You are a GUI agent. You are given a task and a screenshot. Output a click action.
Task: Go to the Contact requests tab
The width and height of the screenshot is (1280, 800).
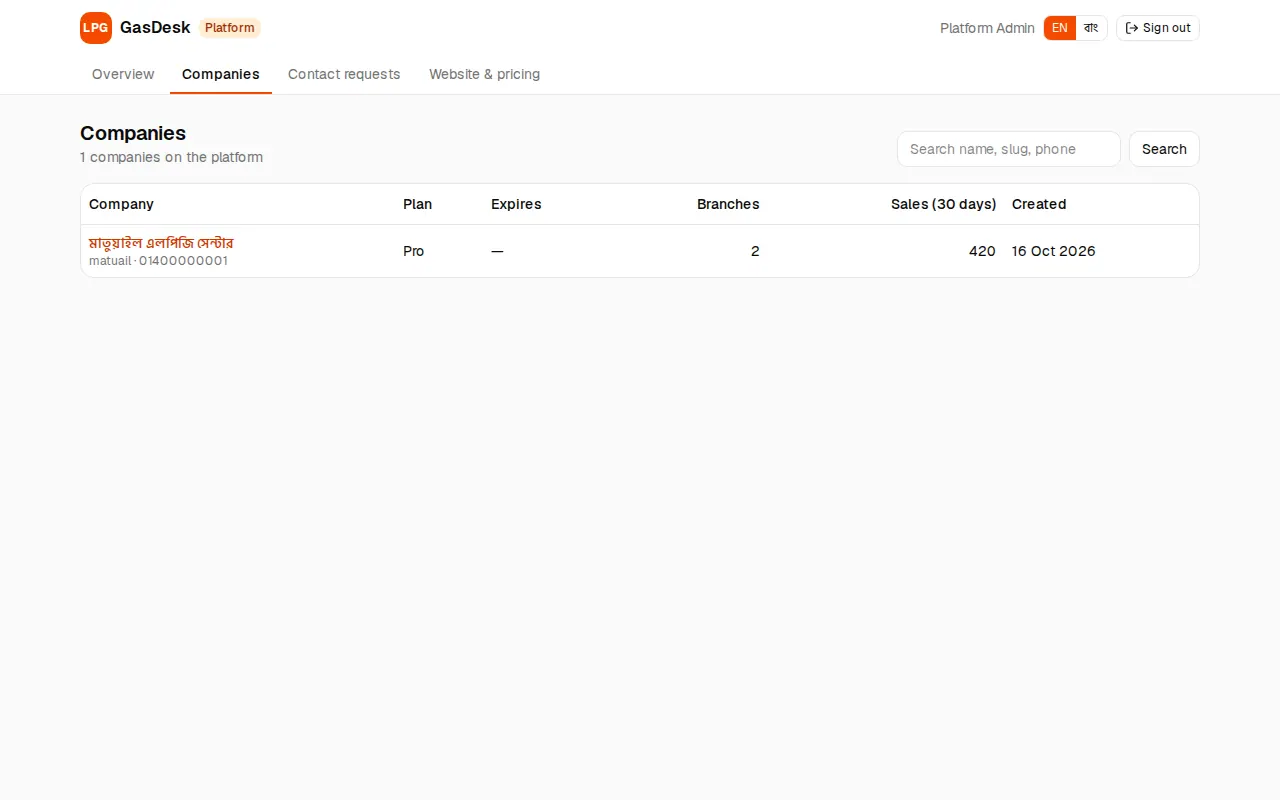(344, 74)
